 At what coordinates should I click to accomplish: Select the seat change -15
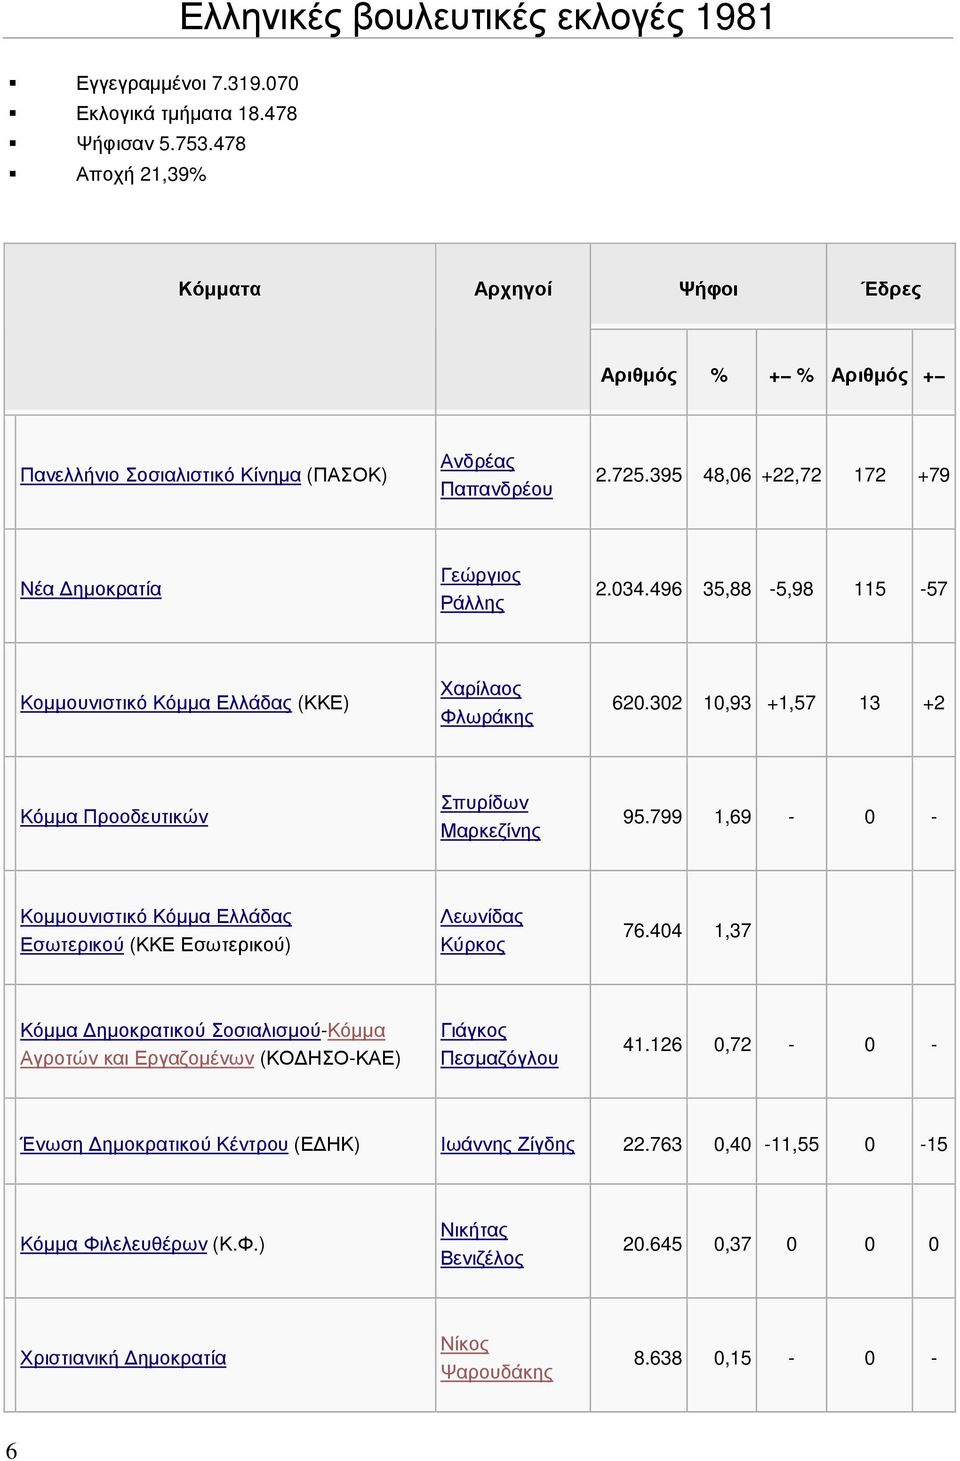click(934, 1145)
